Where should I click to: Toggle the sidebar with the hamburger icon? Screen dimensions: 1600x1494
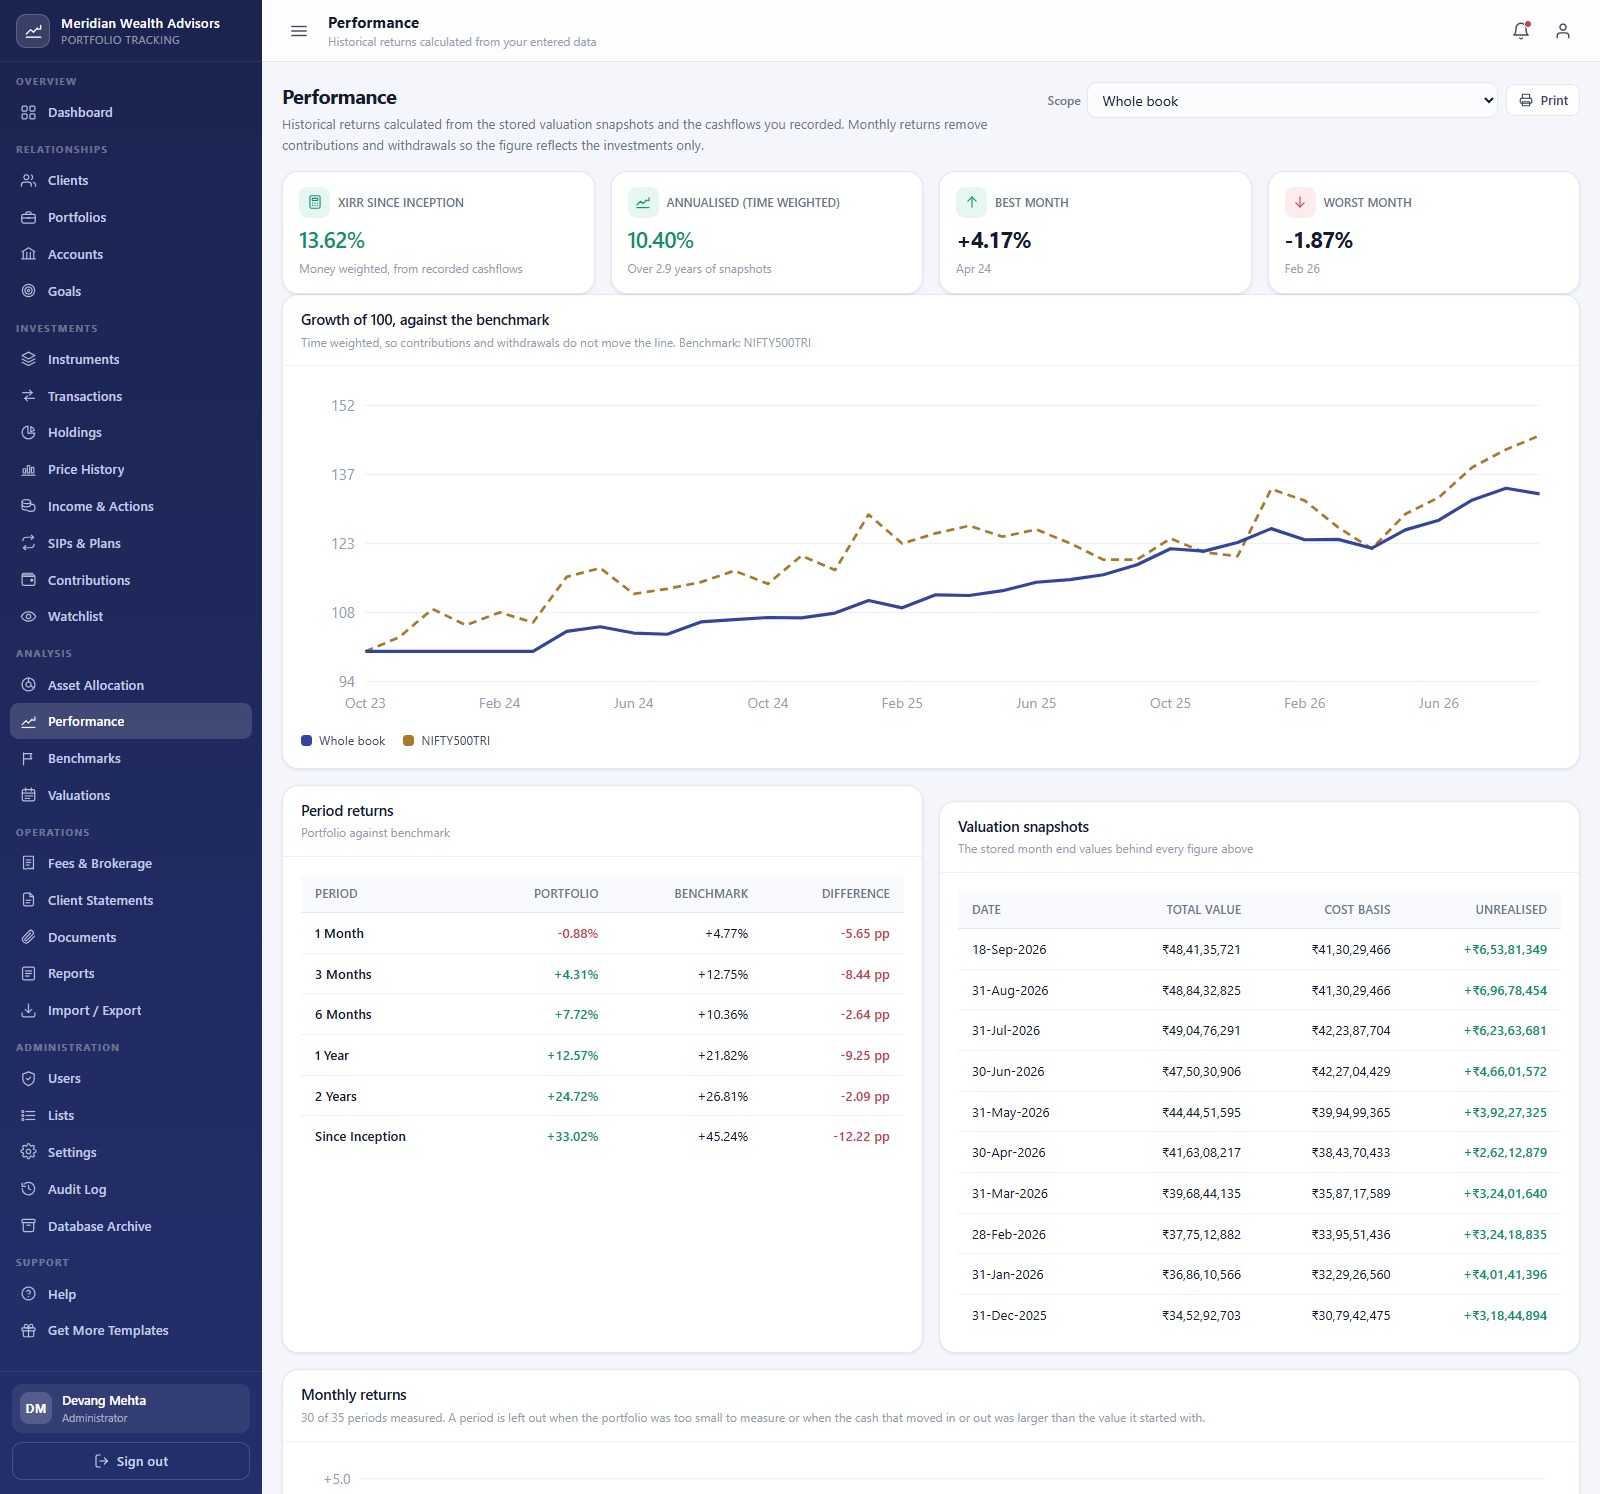tap(299, 31)
